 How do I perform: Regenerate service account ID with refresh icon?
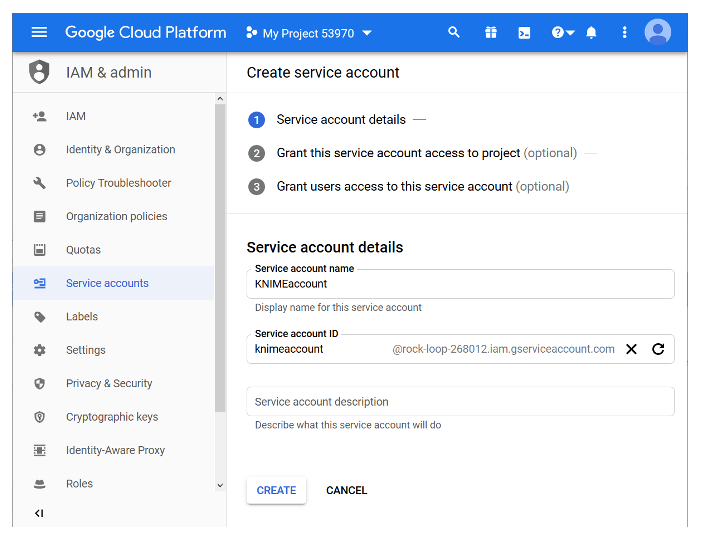point(658,349)
